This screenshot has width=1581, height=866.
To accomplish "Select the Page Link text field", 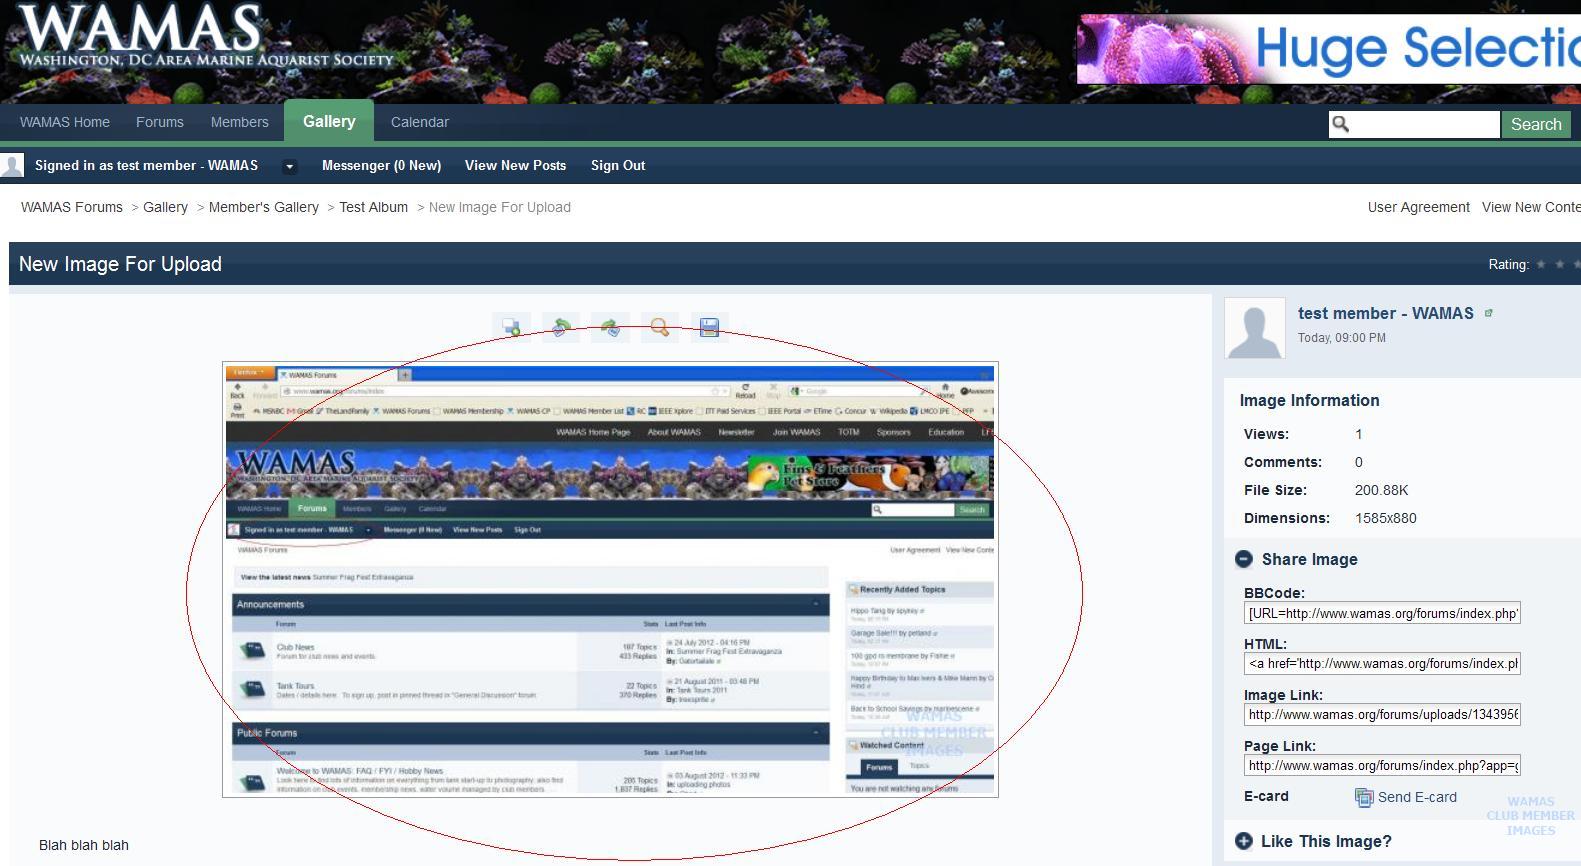I will (1382, 765).
